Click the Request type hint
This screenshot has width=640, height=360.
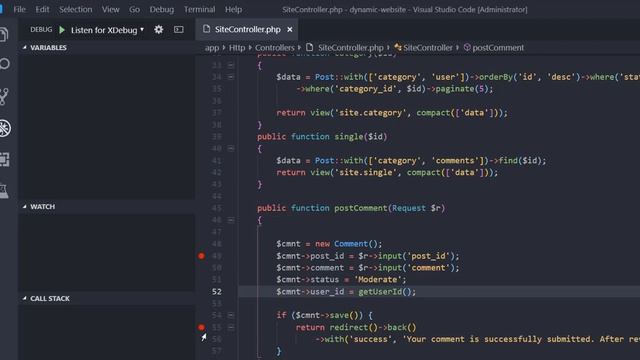[409, 208]
